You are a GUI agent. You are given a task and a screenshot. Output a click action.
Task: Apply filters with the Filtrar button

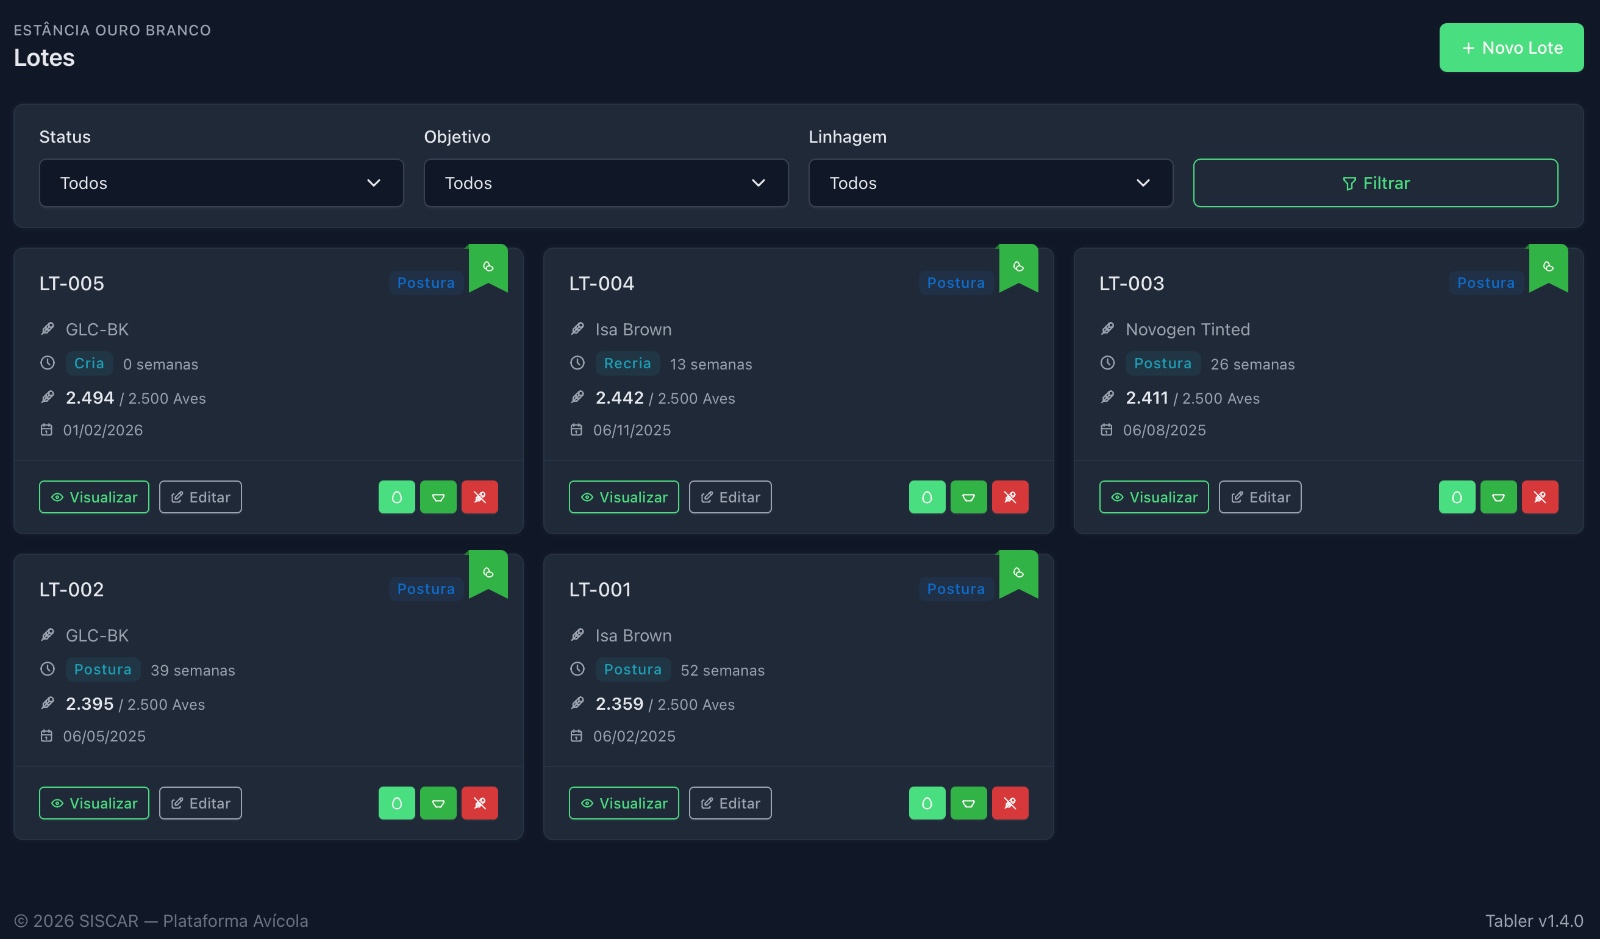pyautogui.click(x=1375, y=183)
